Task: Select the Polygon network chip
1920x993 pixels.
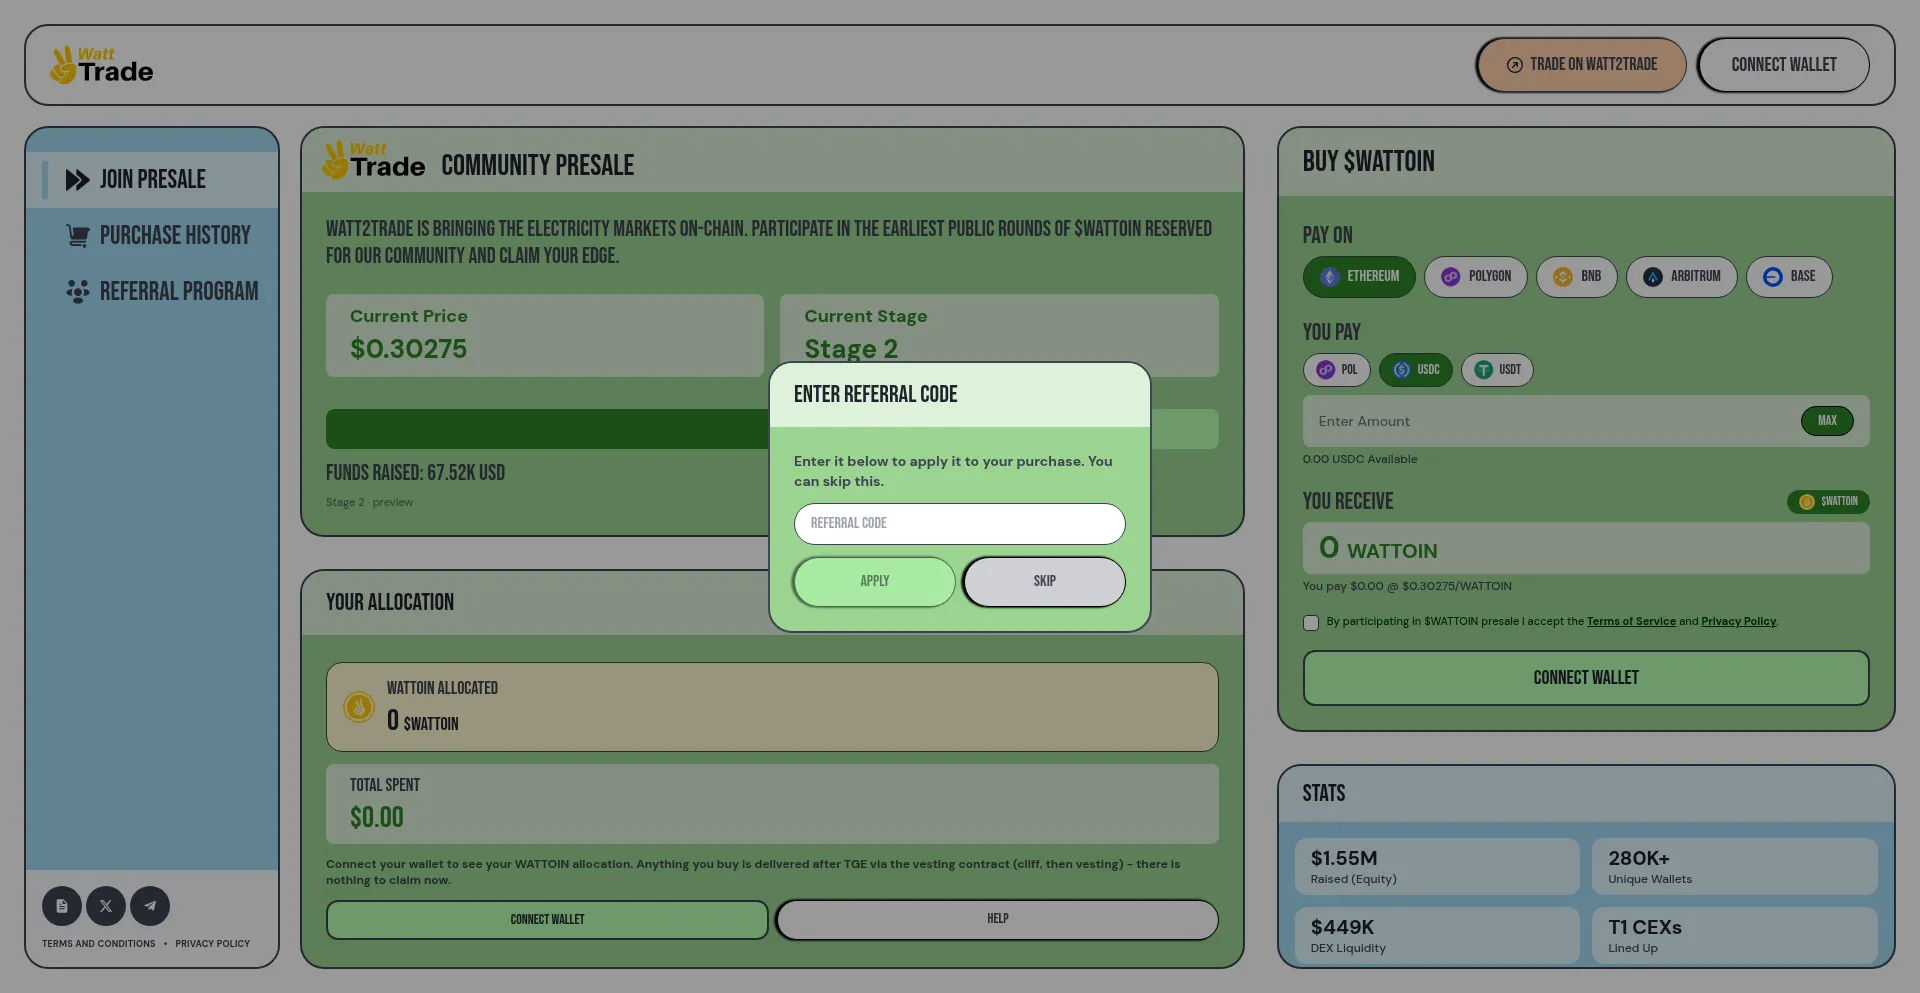Action: (1476, 277)
